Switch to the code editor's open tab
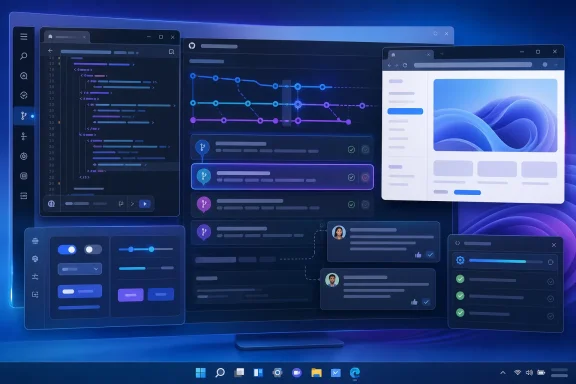Image resolution: width=576 pixels, height=384 pixels. pos(66,37)
